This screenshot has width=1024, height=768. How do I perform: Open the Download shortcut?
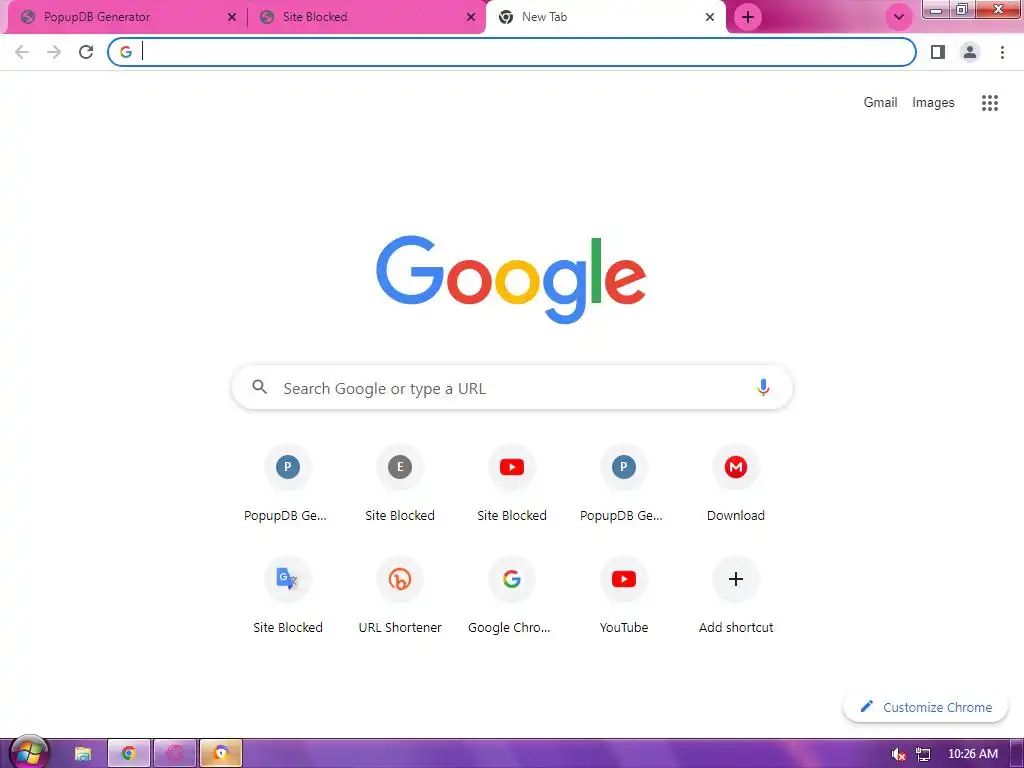click(736, 484)
